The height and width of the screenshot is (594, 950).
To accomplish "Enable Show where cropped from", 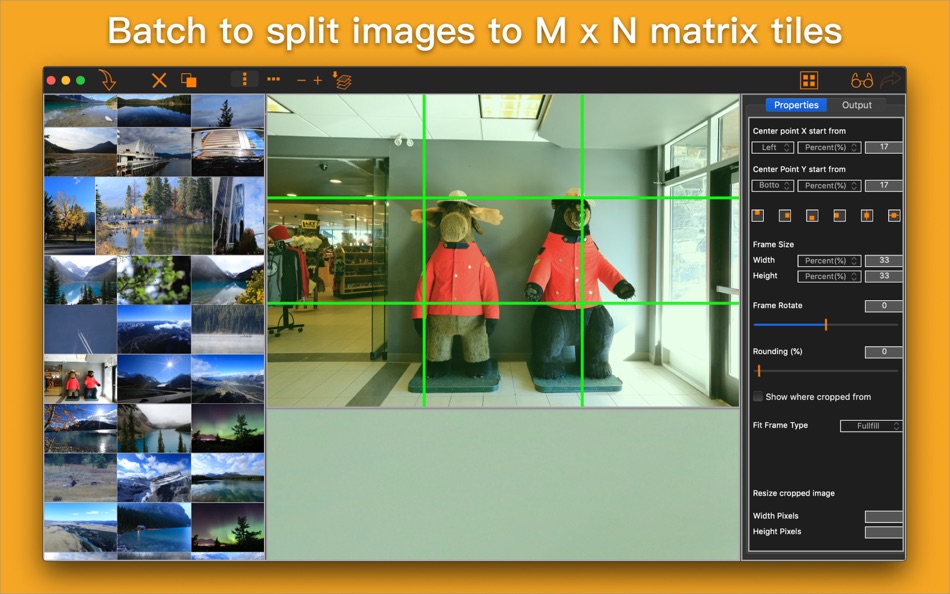I will pyautogui.click(x=758, y=396).
